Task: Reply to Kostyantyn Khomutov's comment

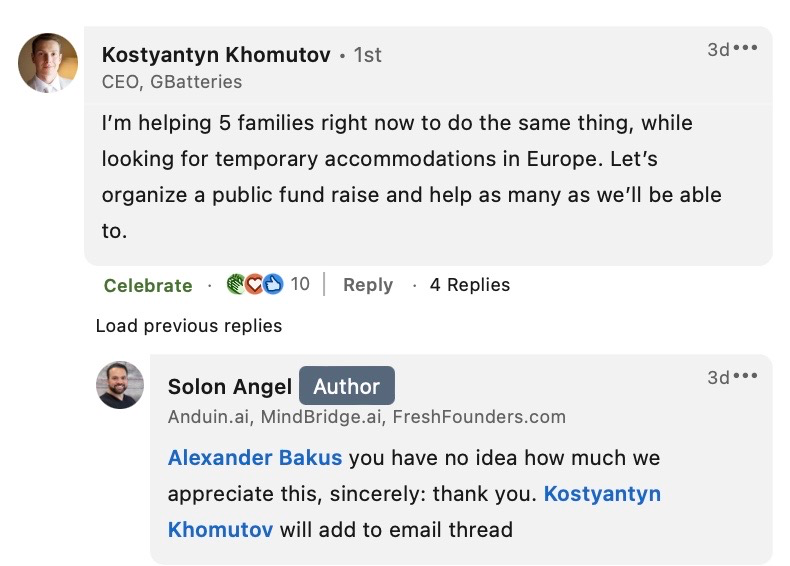Action: 367,285
